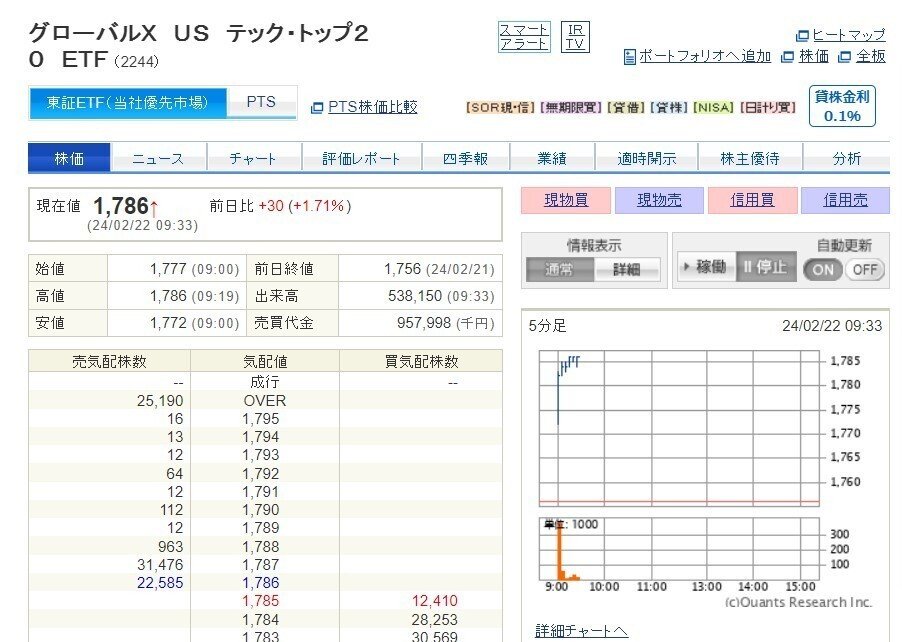Turn auto update ON

[823, 270]
